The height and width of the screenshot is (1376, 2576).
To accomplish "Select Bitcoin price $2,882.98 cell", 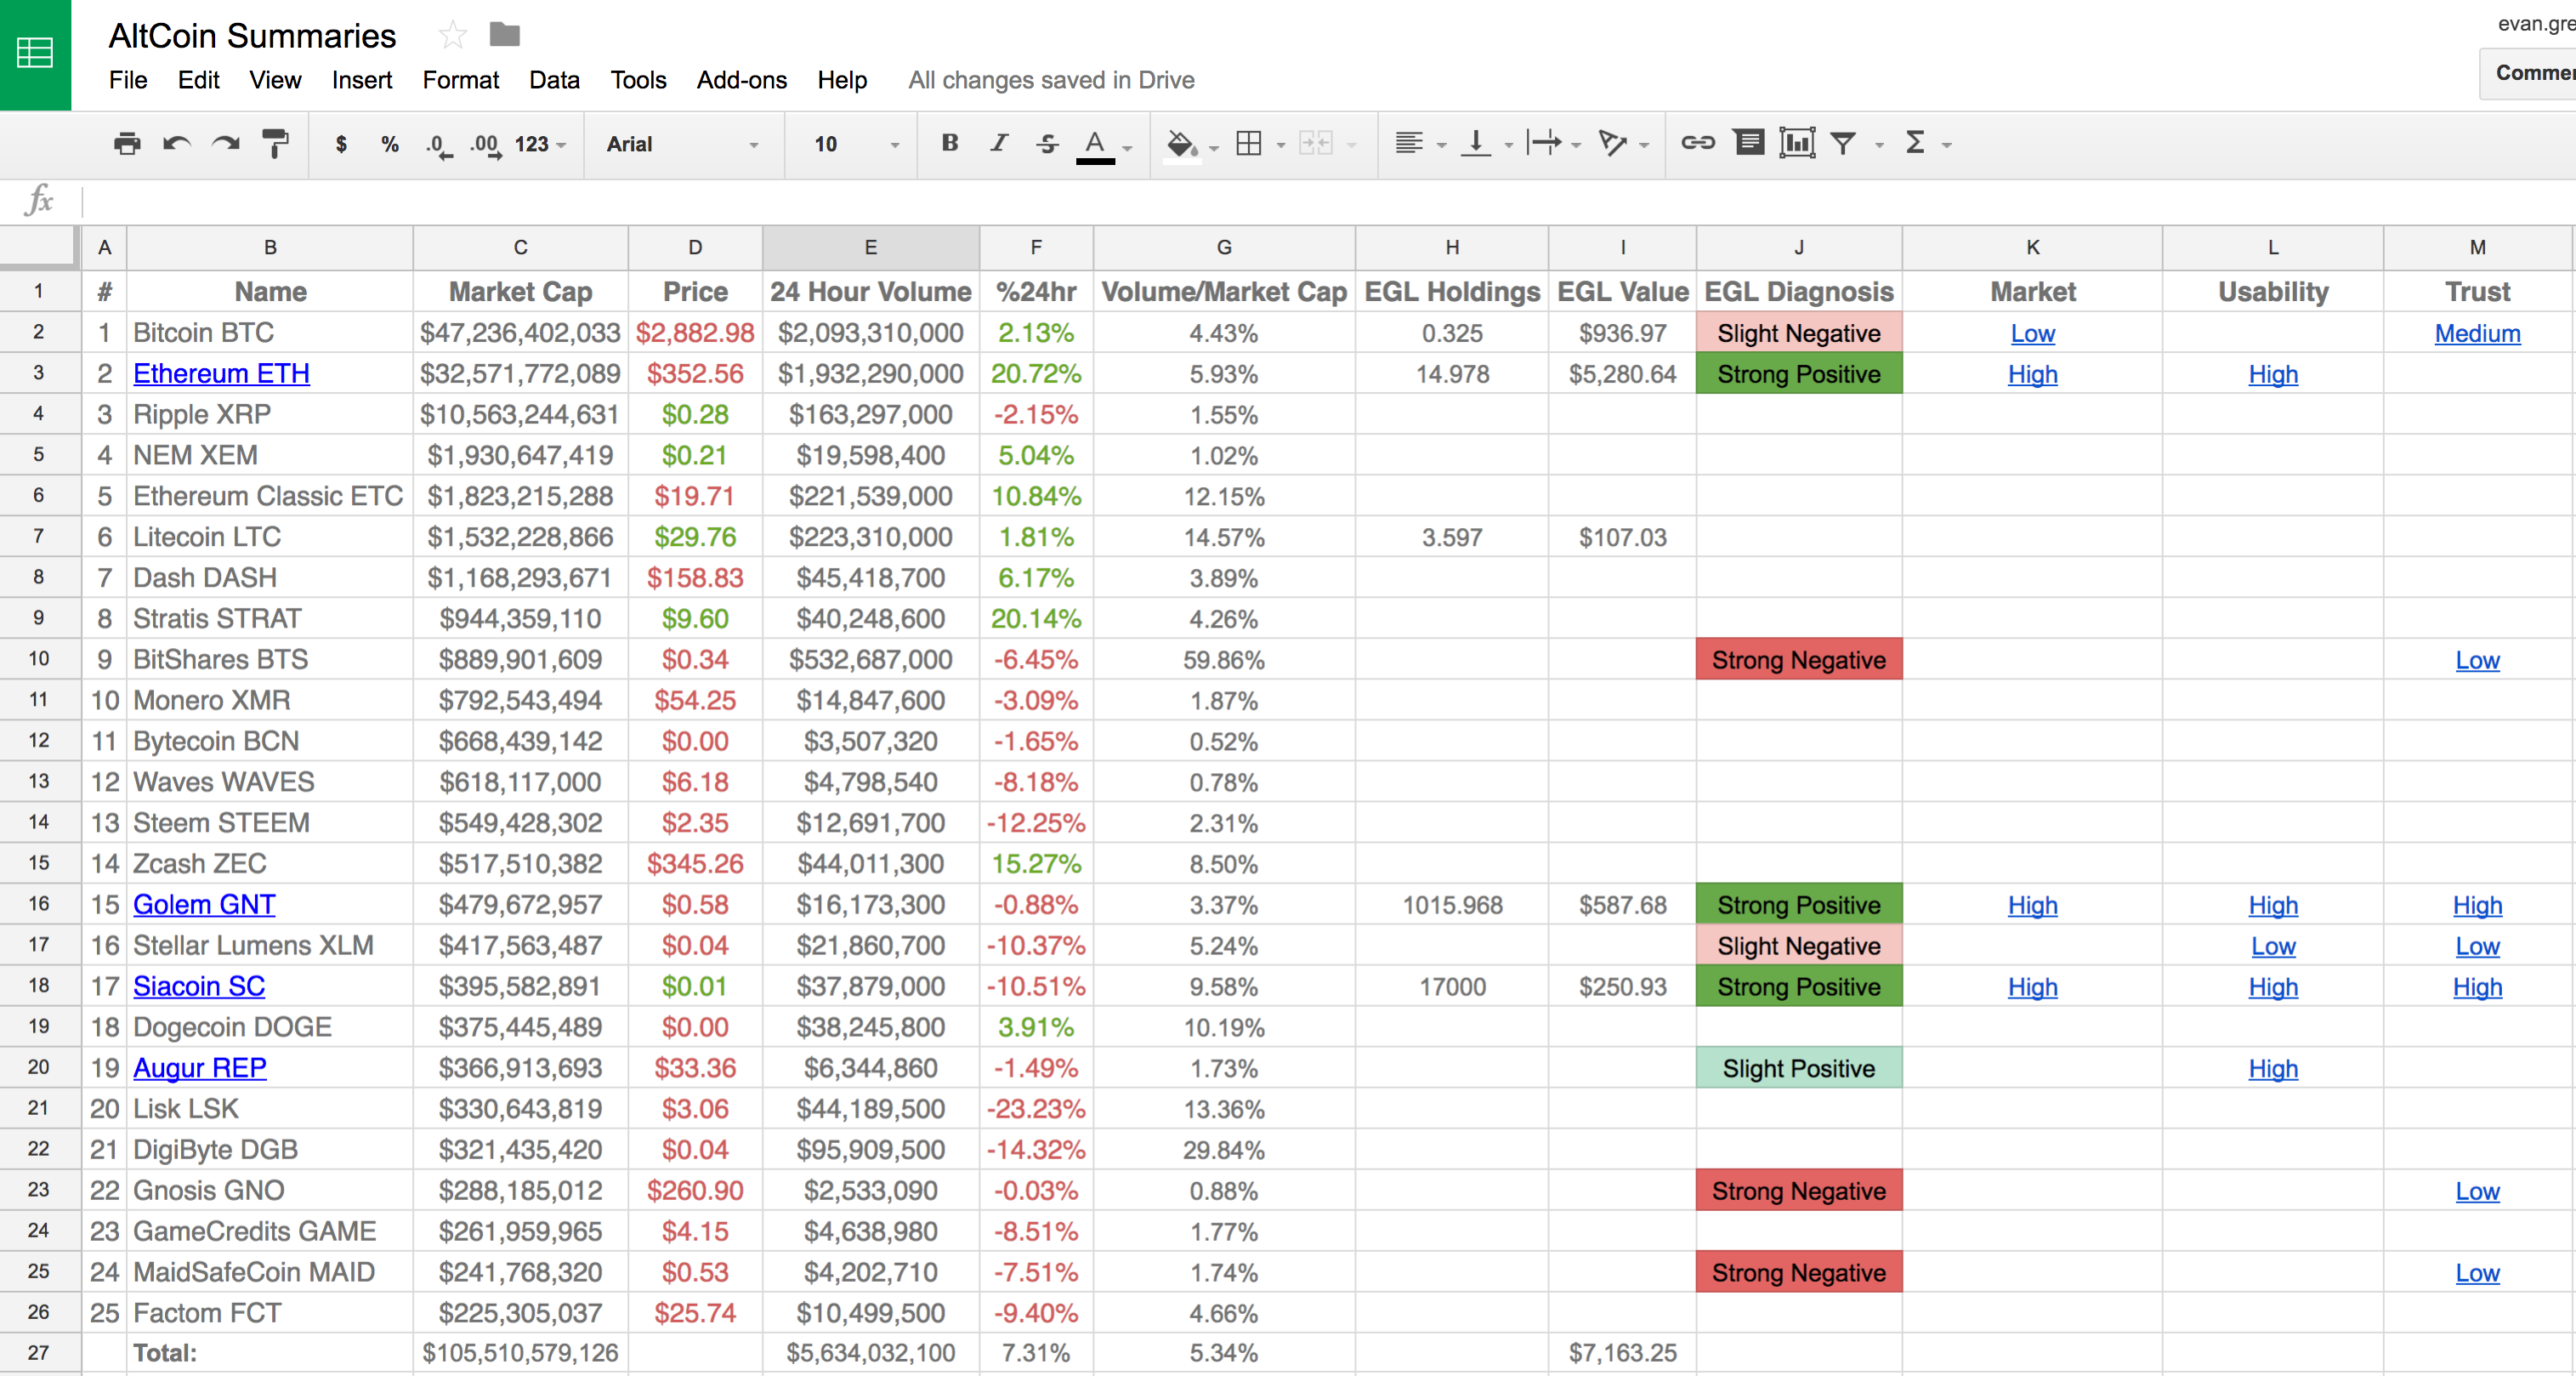I will coord(695,333).
